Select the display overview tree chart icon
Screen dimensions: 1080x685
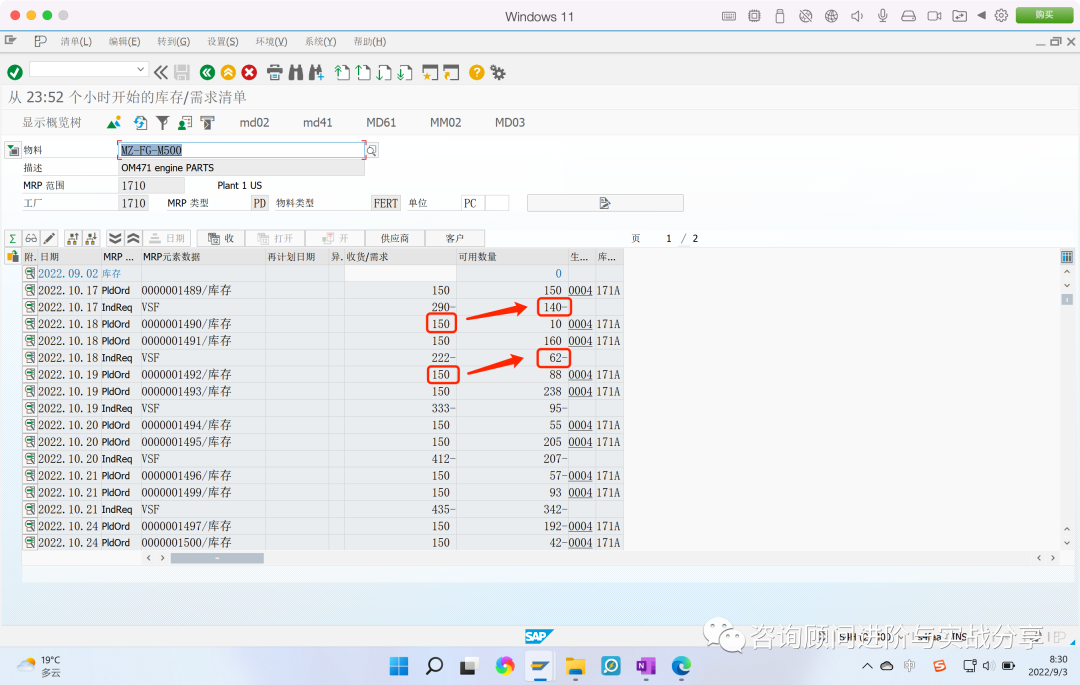[113, 122]
